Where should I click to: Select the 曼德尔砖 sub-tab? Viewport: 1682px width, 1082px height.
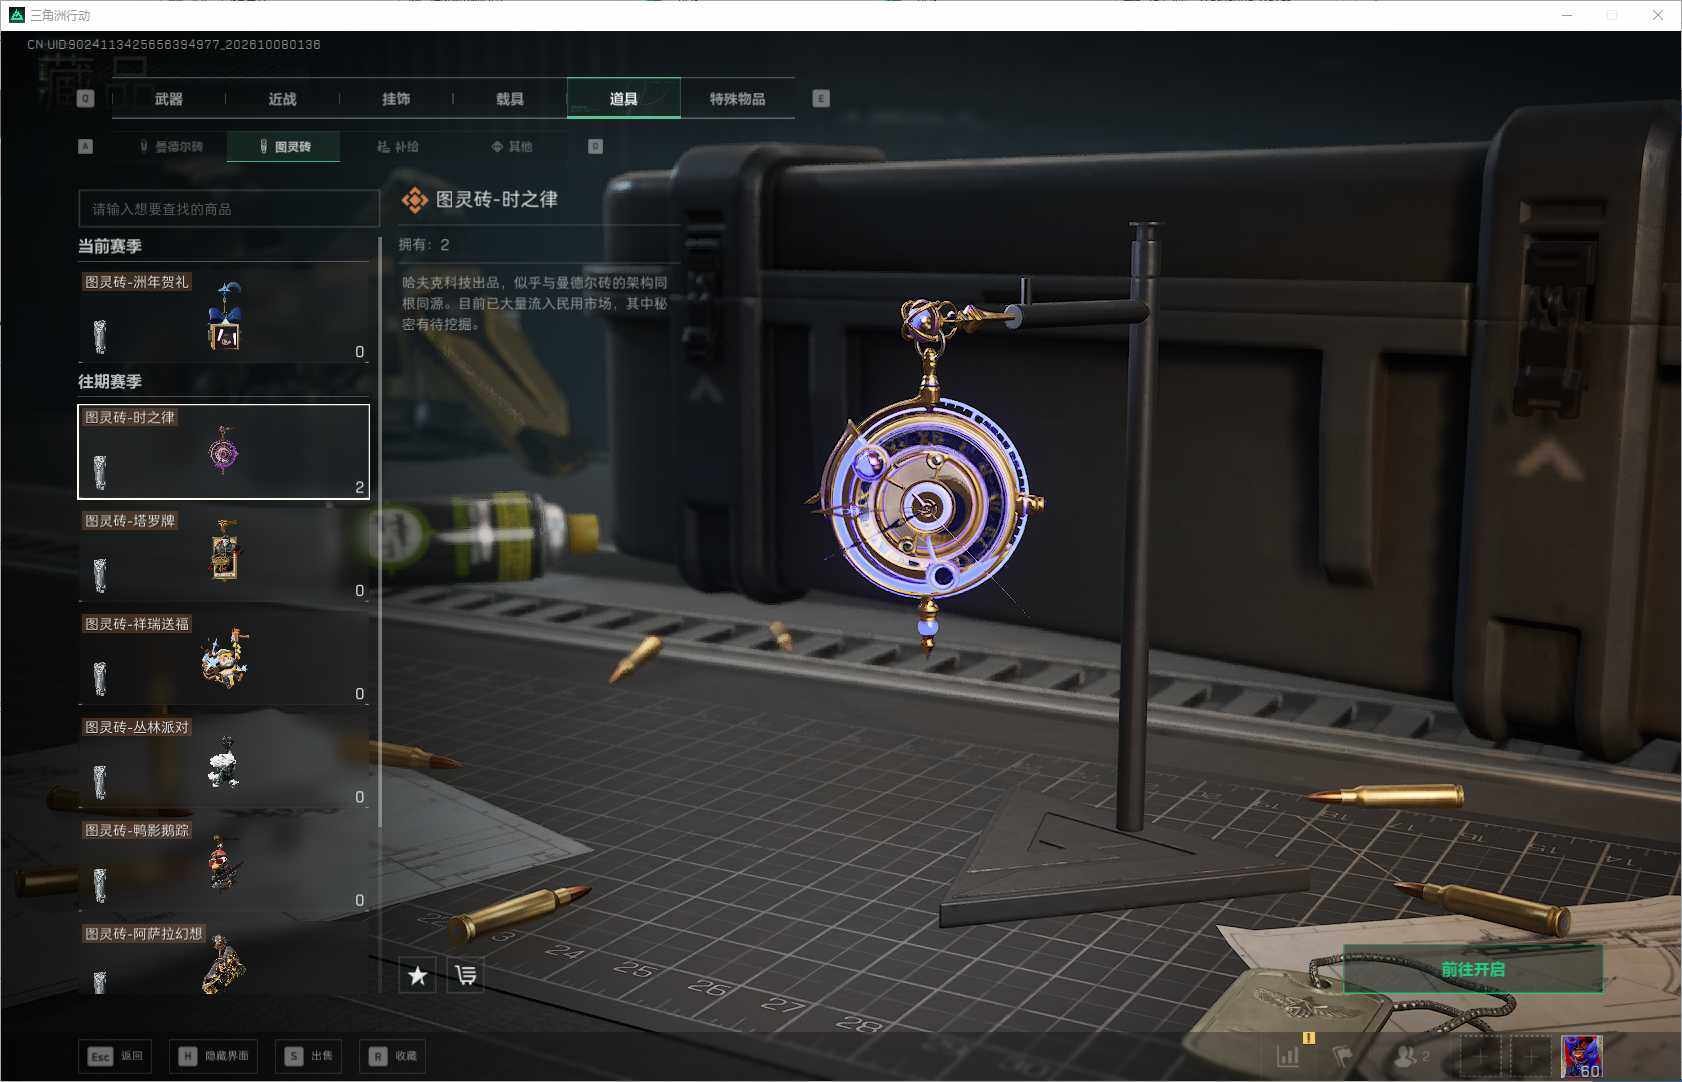click(171, 146)
